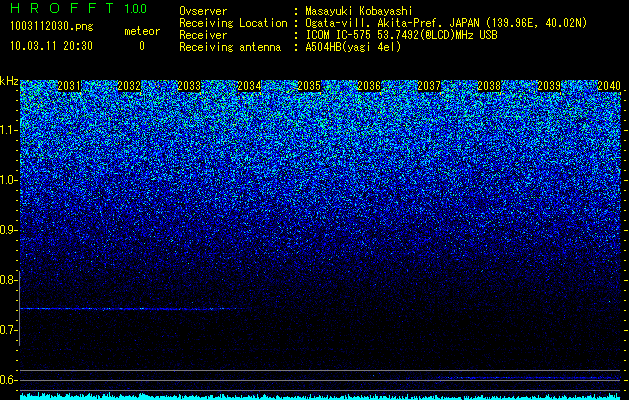Click the 0.8 kHz axis label
This screenshot has height=400, width=629.
[8, 280]
